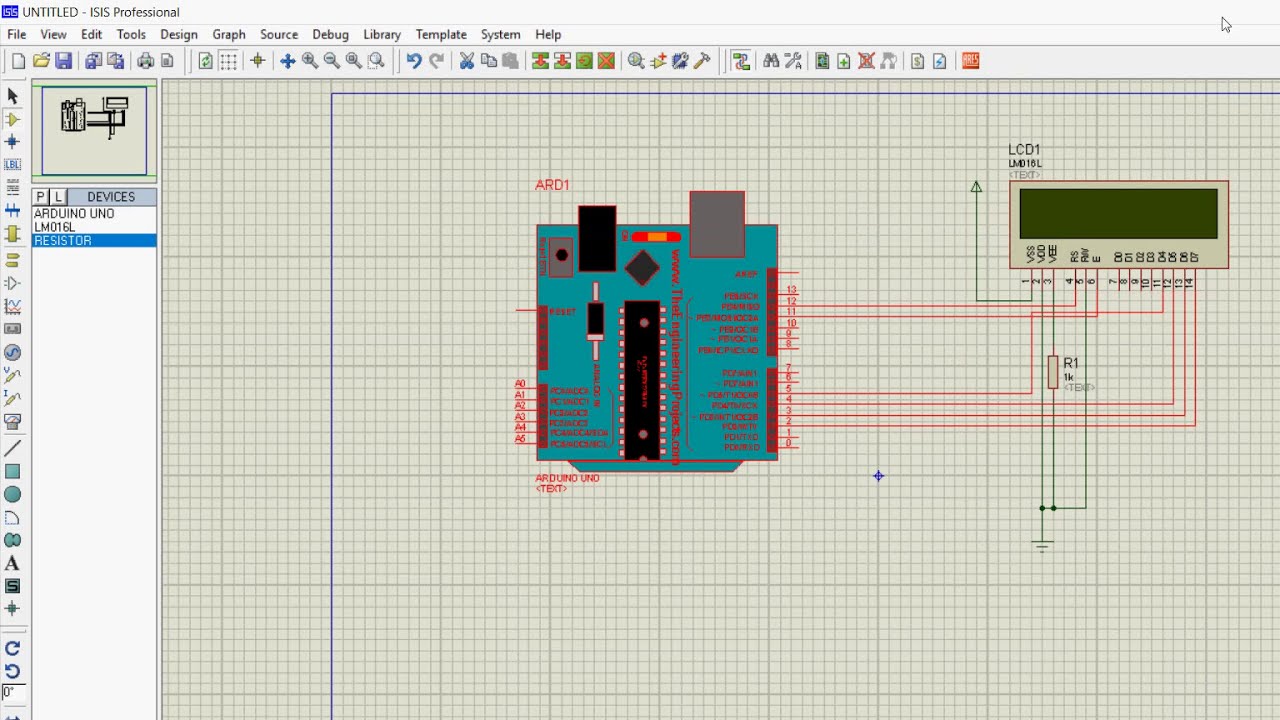1280x720 pixels.
Task: Click the ARES netlist transfer icon
Action: pyautogui.click(x=970, y=61)
